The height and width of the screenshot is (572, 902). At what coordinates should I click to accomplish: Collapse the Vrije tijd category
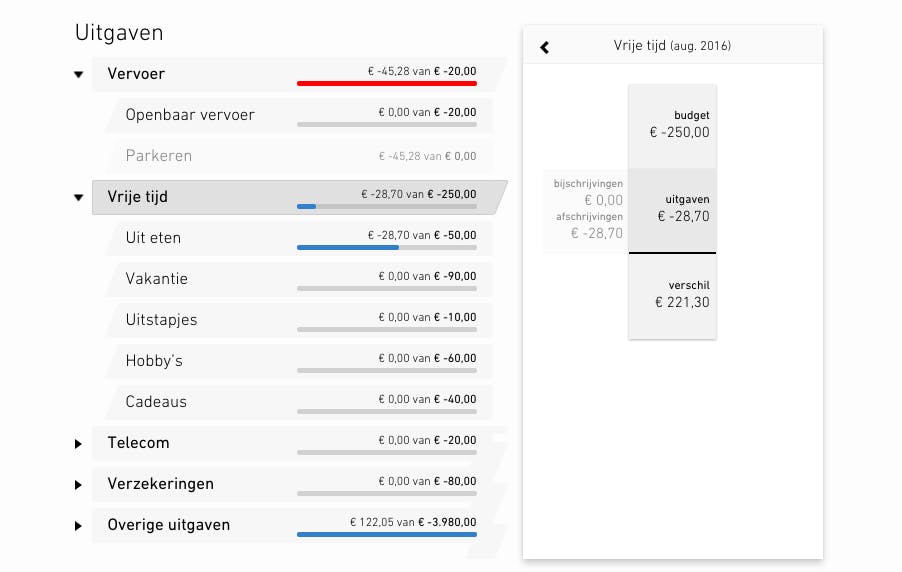(x=78, y=198)
